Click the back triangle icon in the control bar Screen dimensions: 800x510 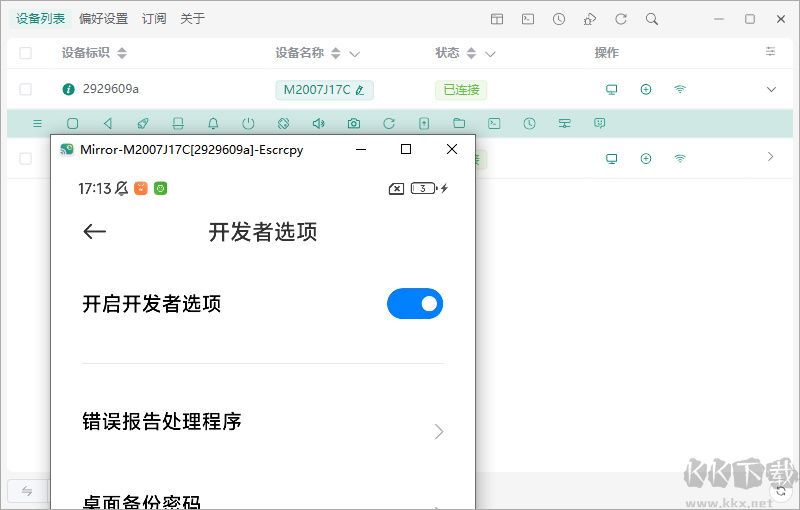pos(108,123)
